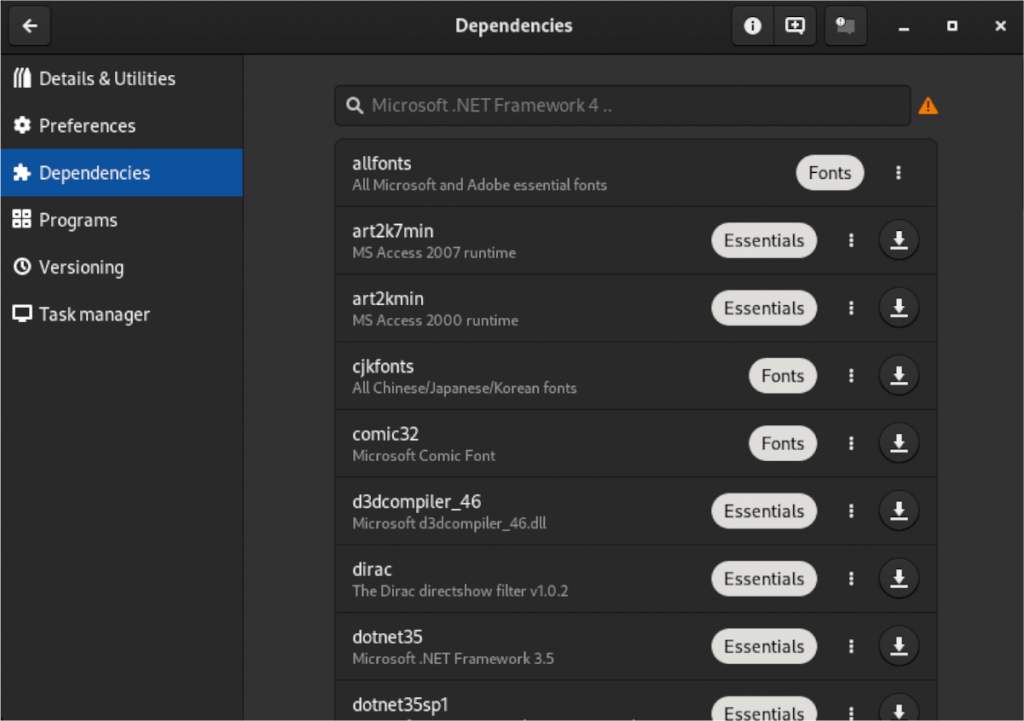Click the Fonts badge on allfonts
Viewport: 1024px width, 721px height.
click(829, 172)
